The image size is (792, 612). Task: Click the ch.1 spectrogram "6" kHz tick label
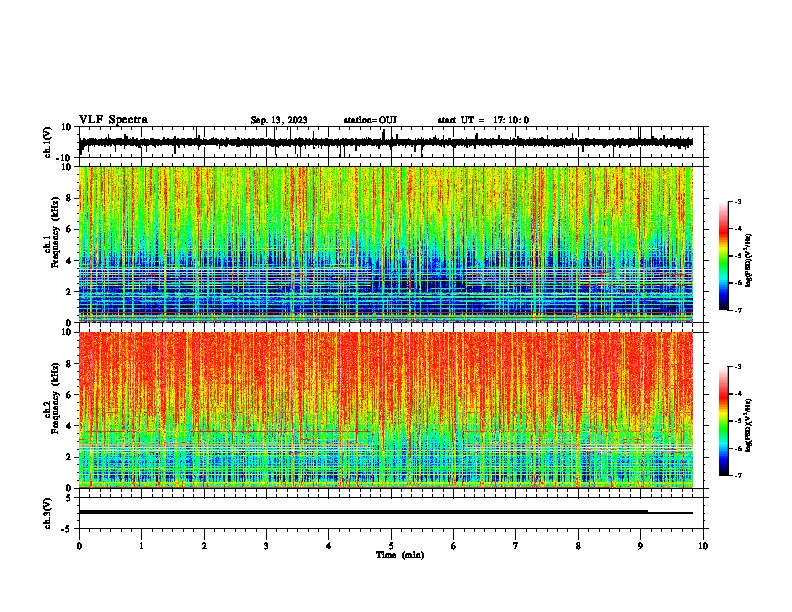point(70,230)
